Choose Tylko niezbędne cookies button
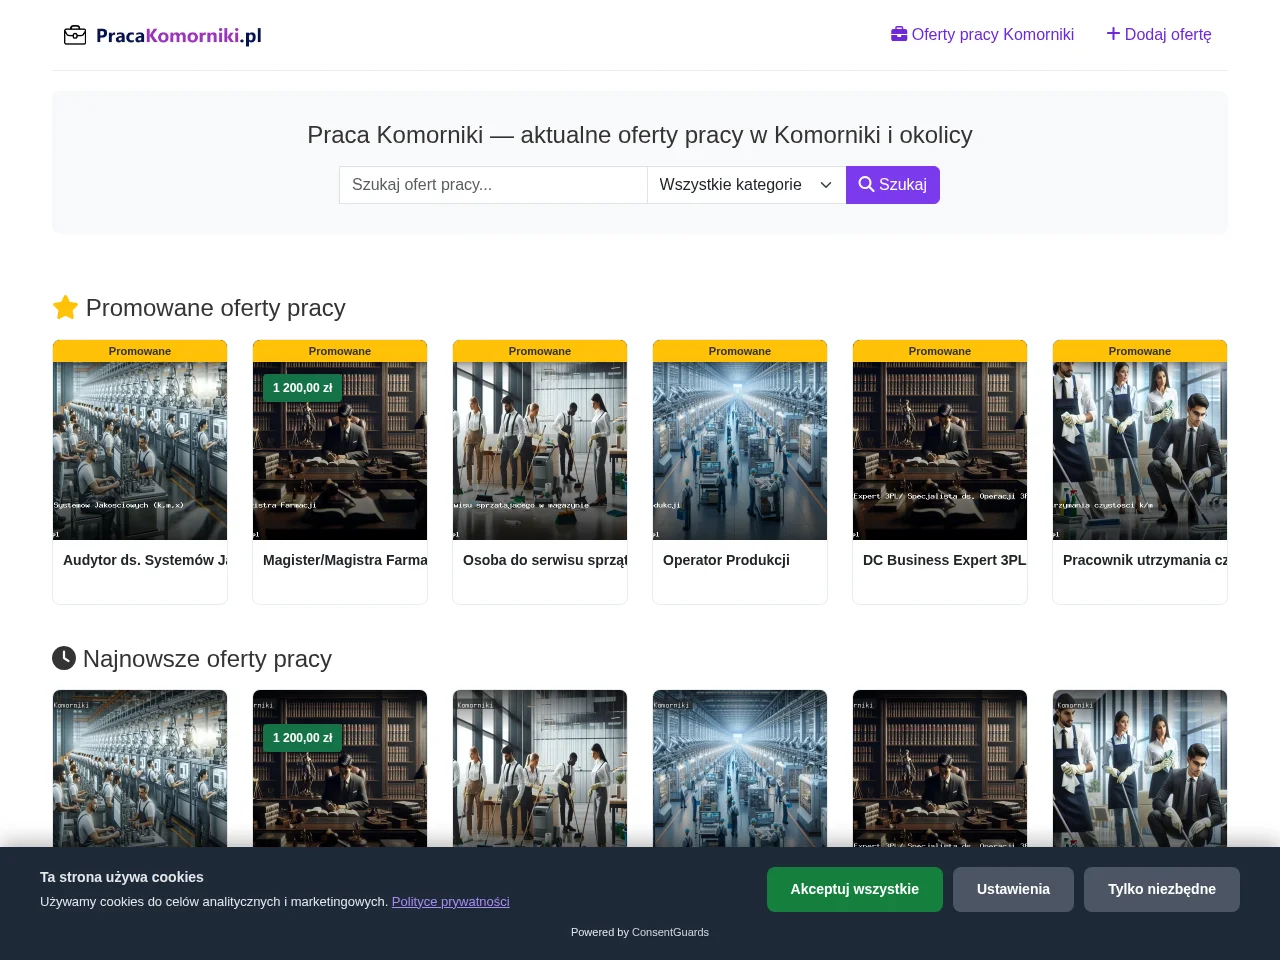Viewport: 1280px width, 960px height. click(x=1162, y=889)
